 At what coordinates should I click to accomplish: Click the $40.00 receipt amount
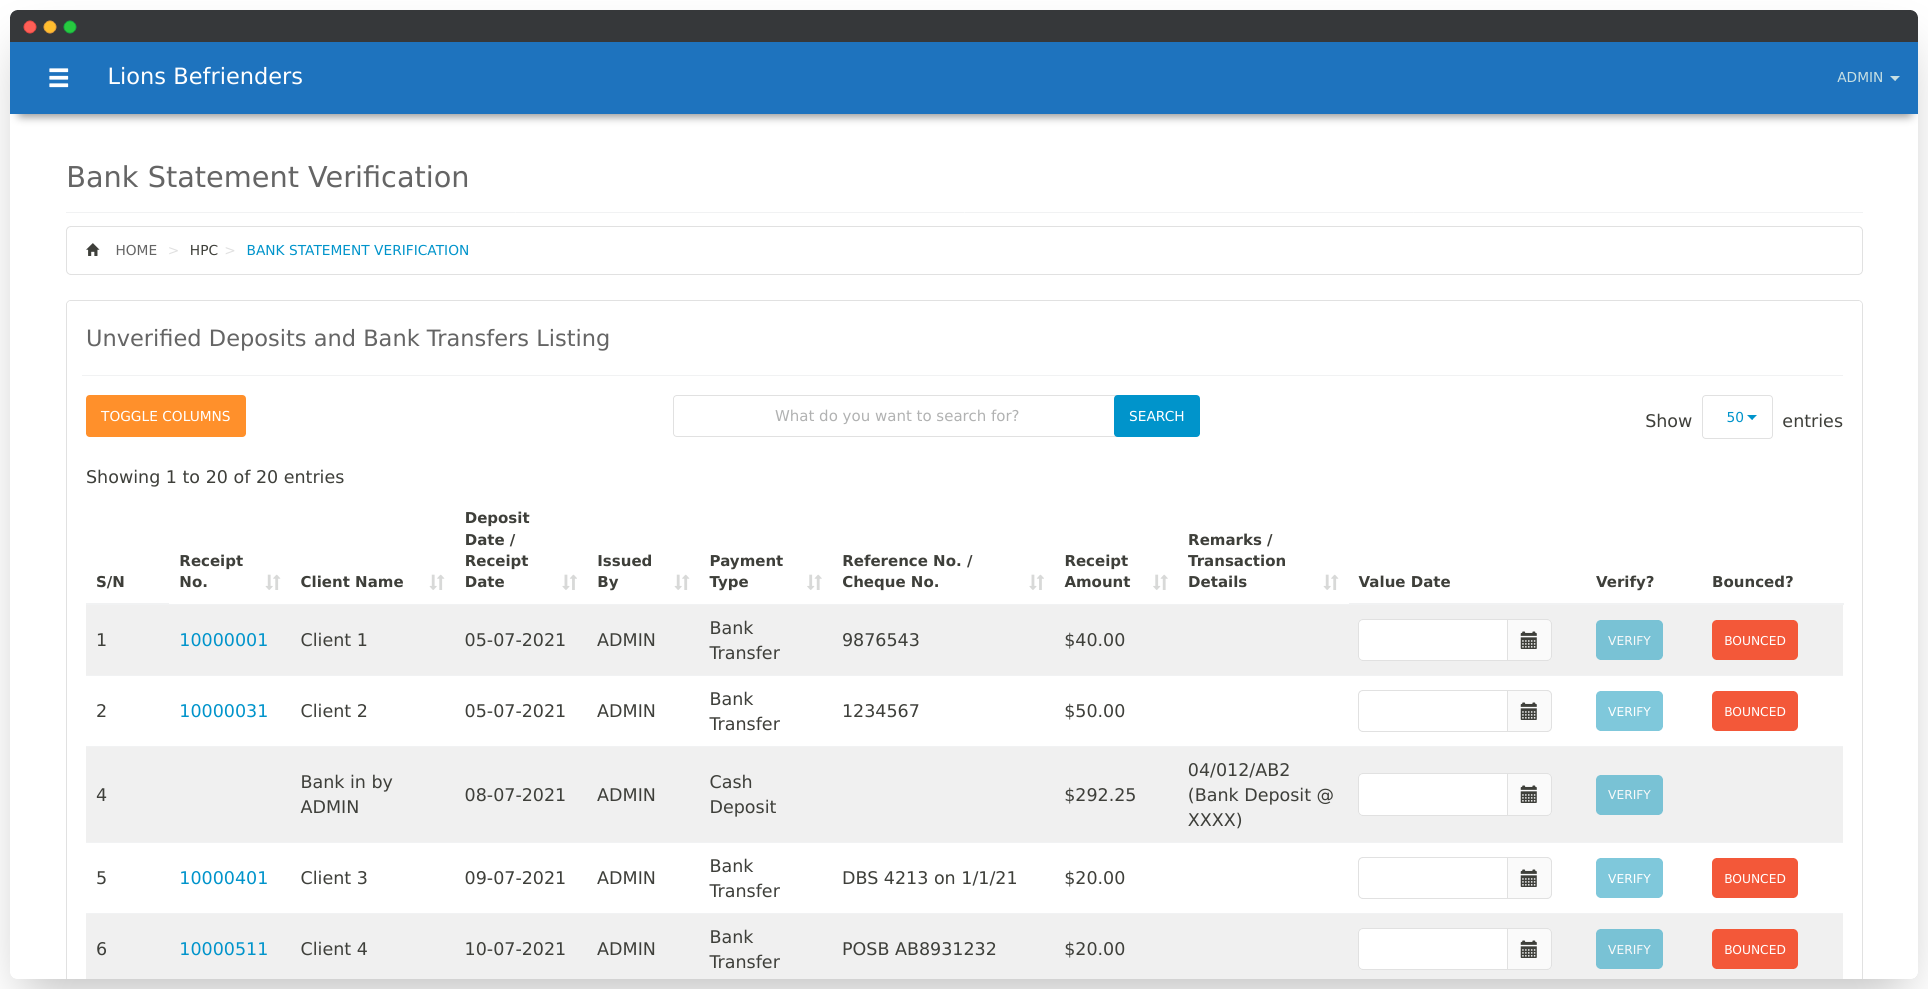coord(1094,640)
